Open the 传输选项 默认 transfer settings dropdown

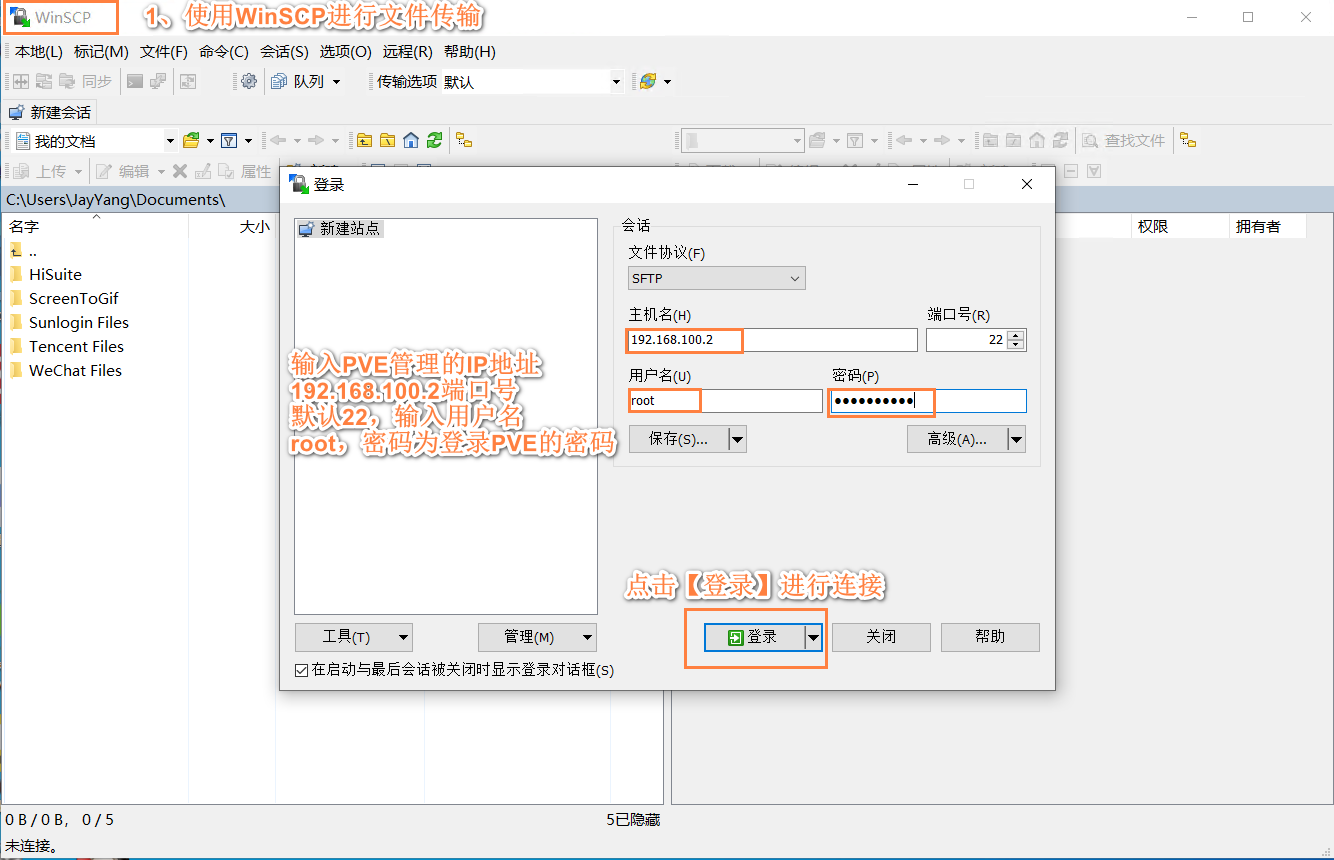tap(615, 81)
